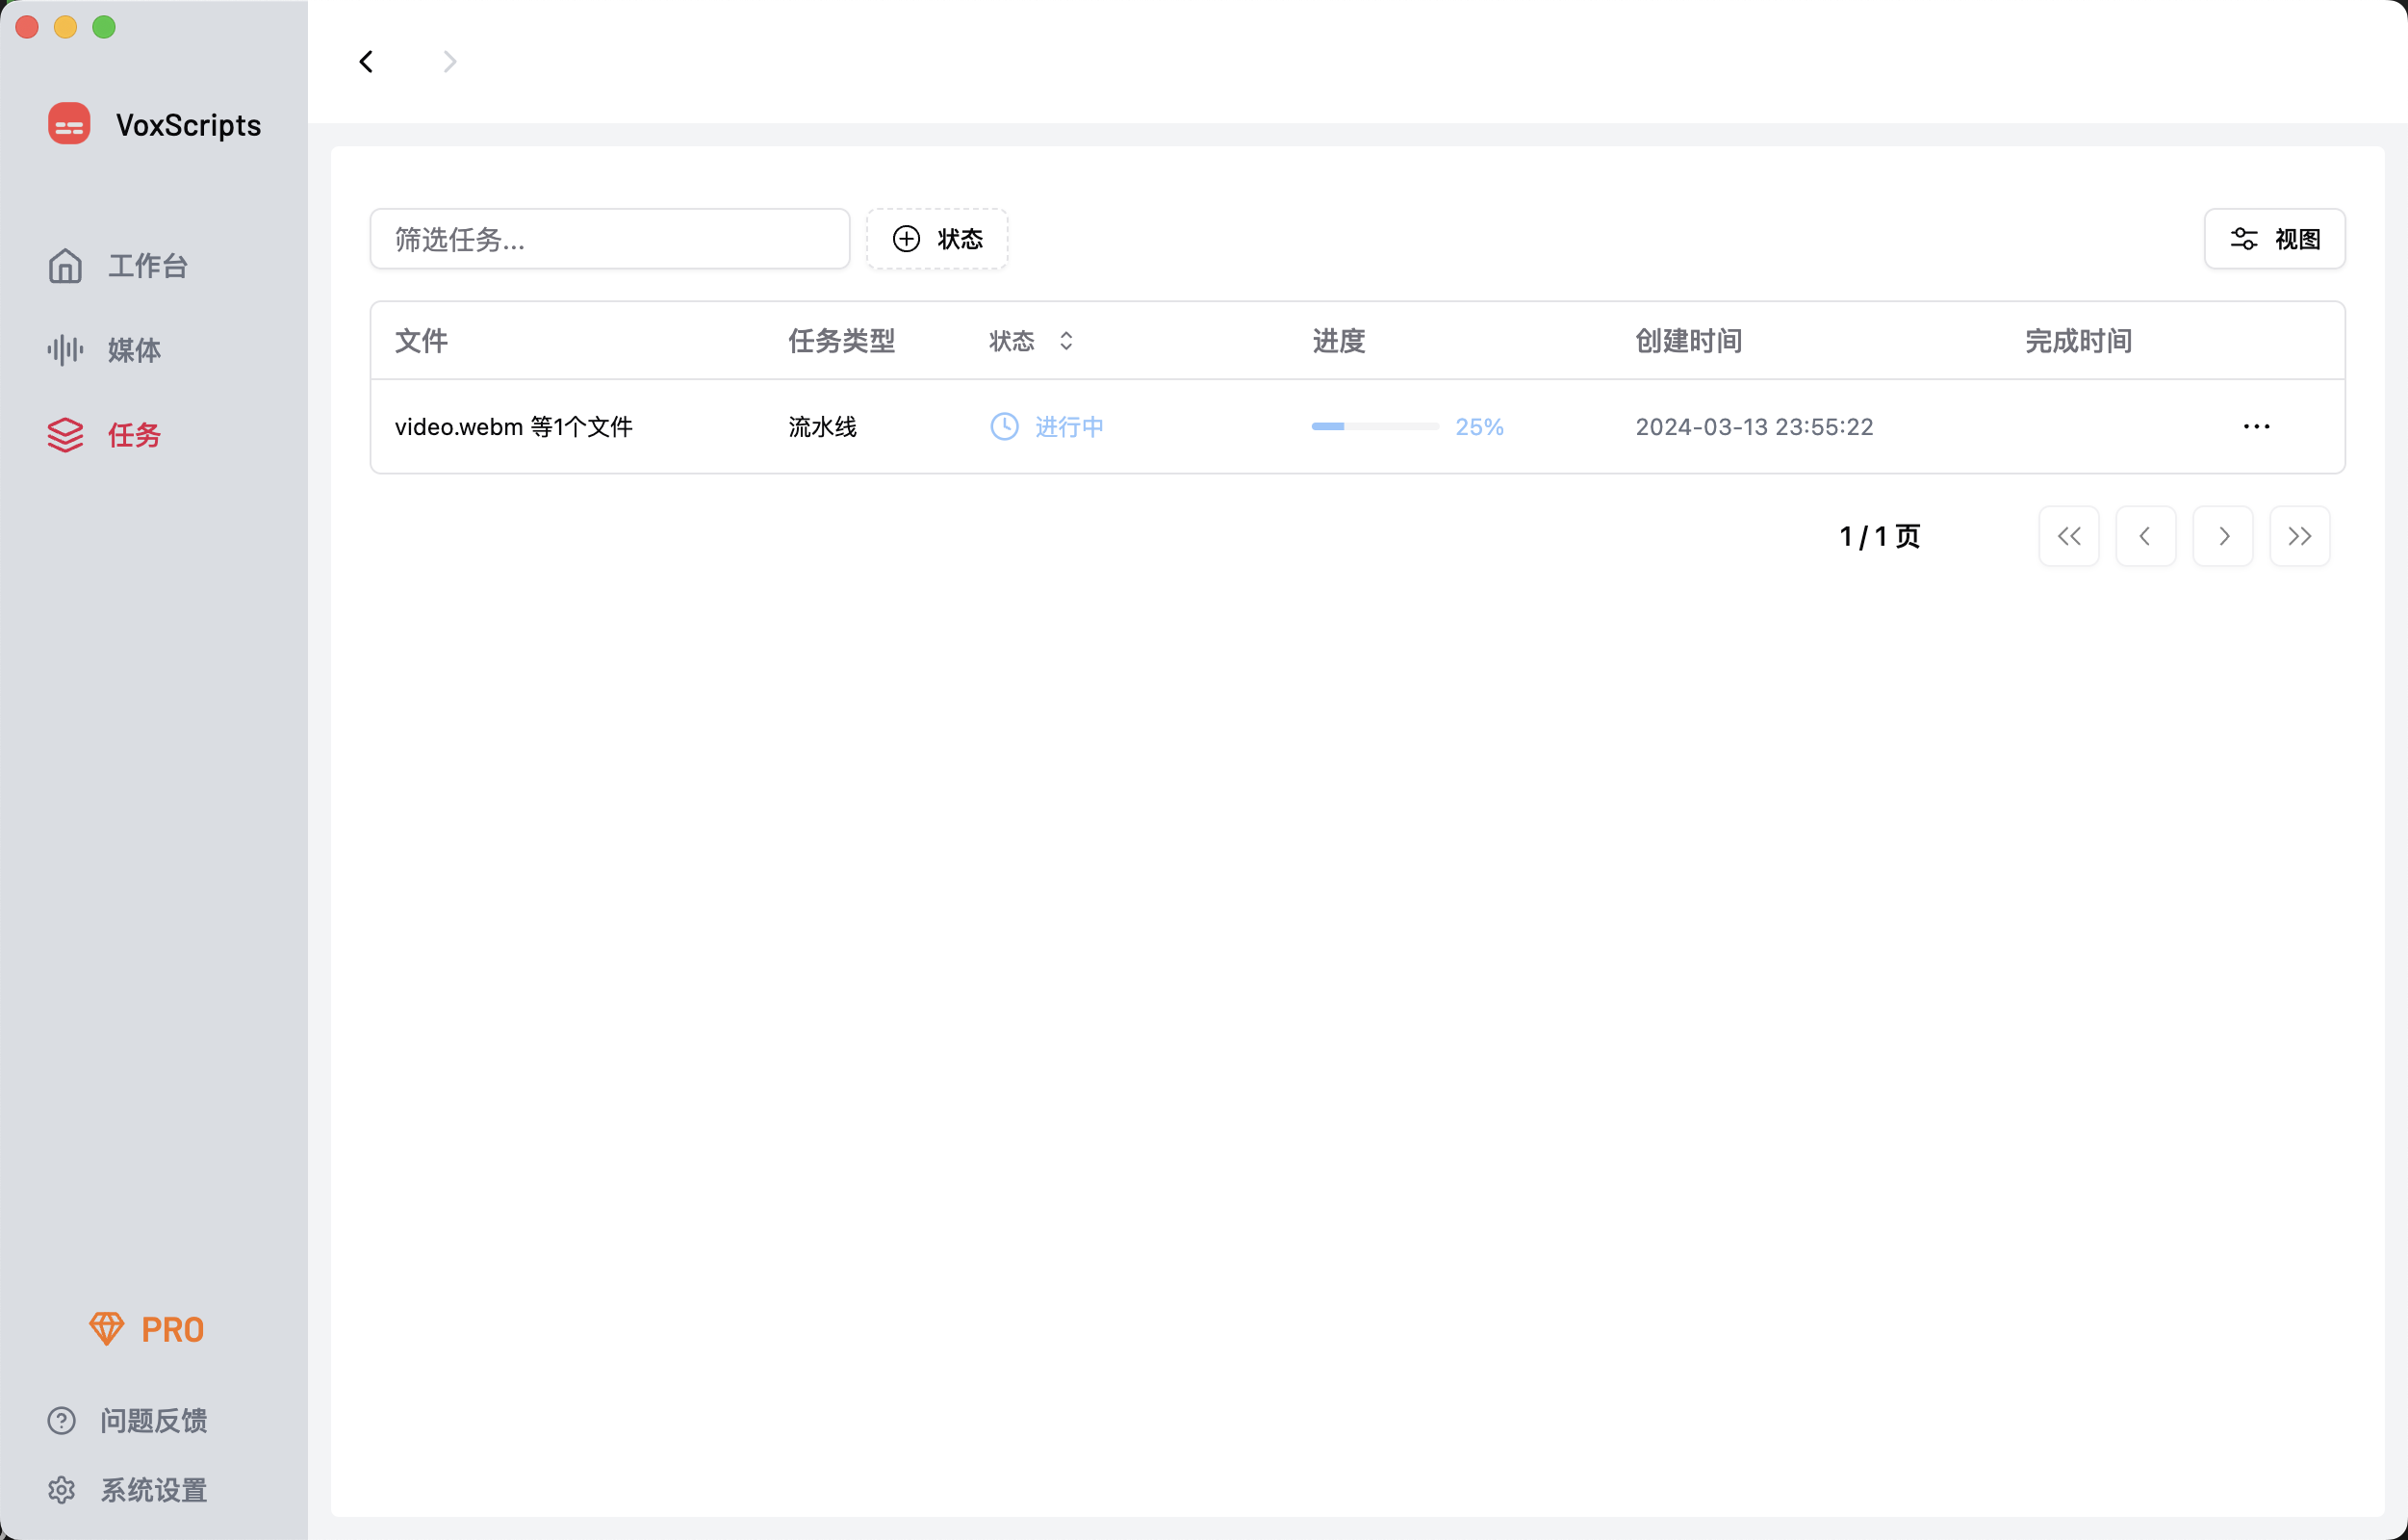This screenshot has height=1540, width=2408.
Task: Click the 文件 column header
Action: pyautogui.click(x=421, y=341)
